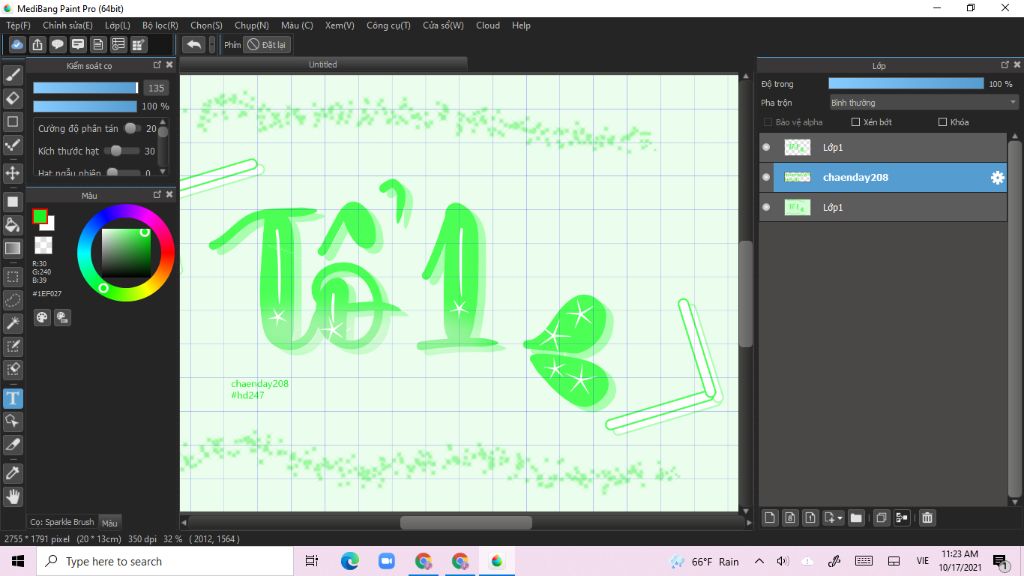This screenshot has height=576, width=1024.
Task: Select the Gradient tool
Action: (x=12, y=248)
